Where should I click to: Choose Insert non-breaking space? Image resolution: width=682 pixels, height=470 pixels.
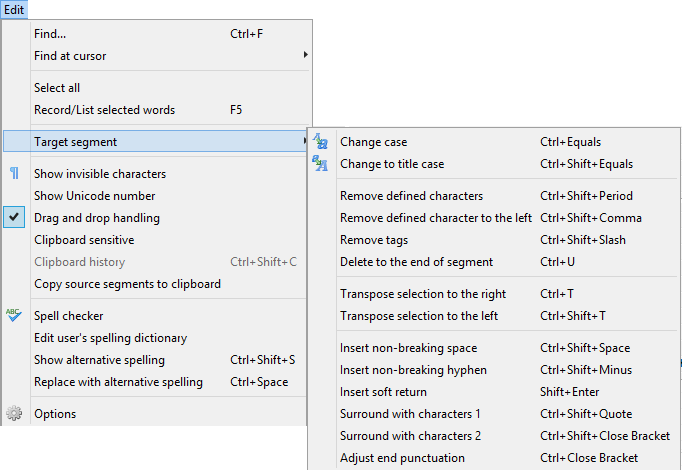pyautogui.click(x=408, y=348)
